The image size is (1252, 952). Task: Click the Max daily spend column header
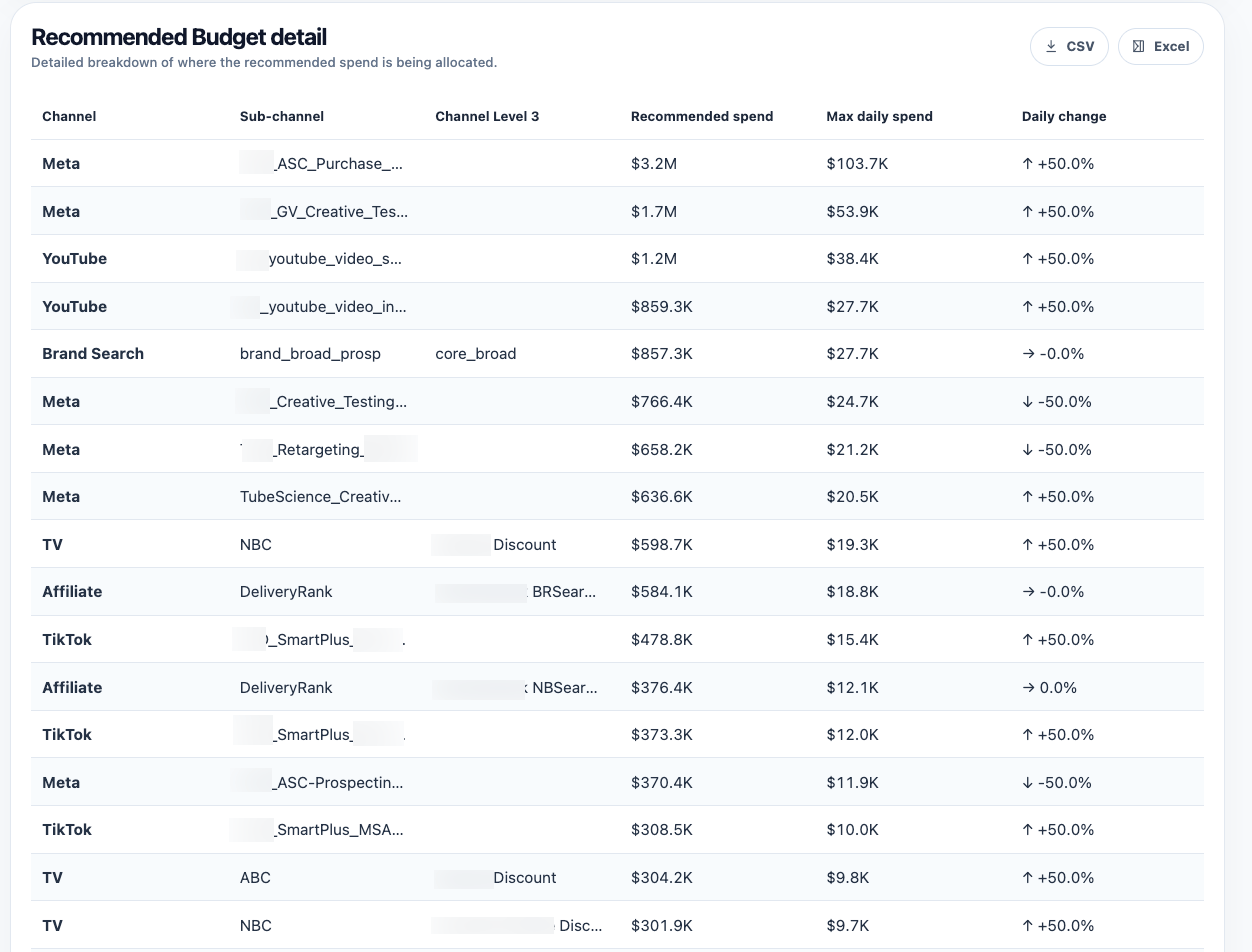point(879,116)
